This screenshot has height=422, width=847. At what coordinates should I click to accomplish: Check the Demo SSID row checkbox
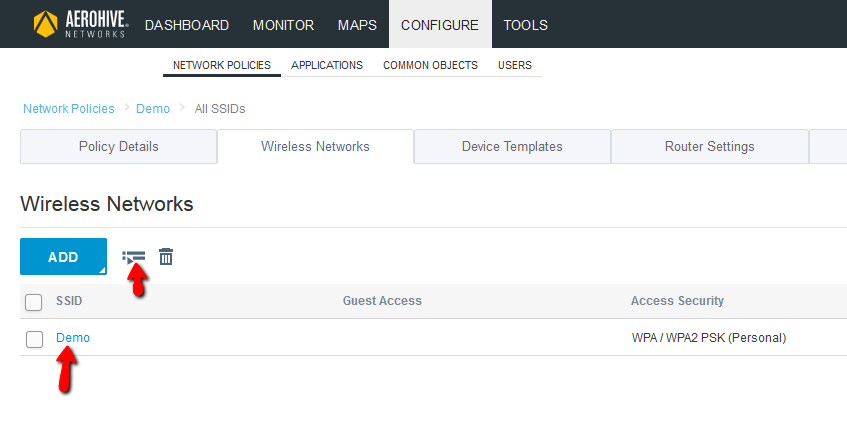[x=34, y=339]
